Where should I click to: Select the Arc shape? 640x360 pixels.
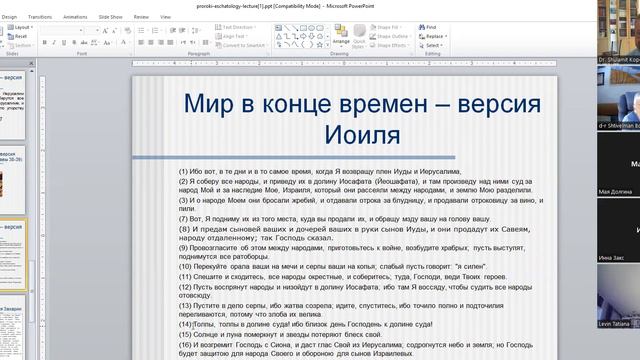click(287, 44)
